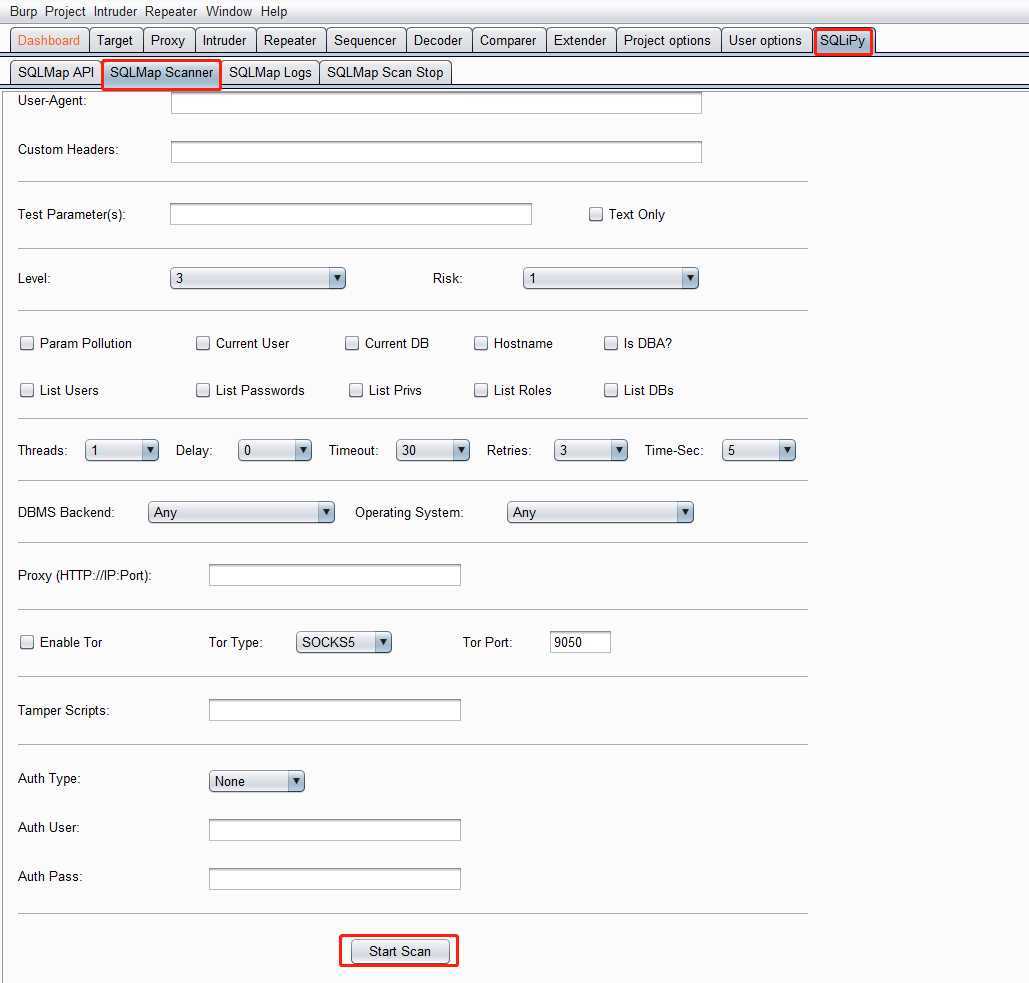
Task: Check the Is DBA? option
Action: coord(611,343)
